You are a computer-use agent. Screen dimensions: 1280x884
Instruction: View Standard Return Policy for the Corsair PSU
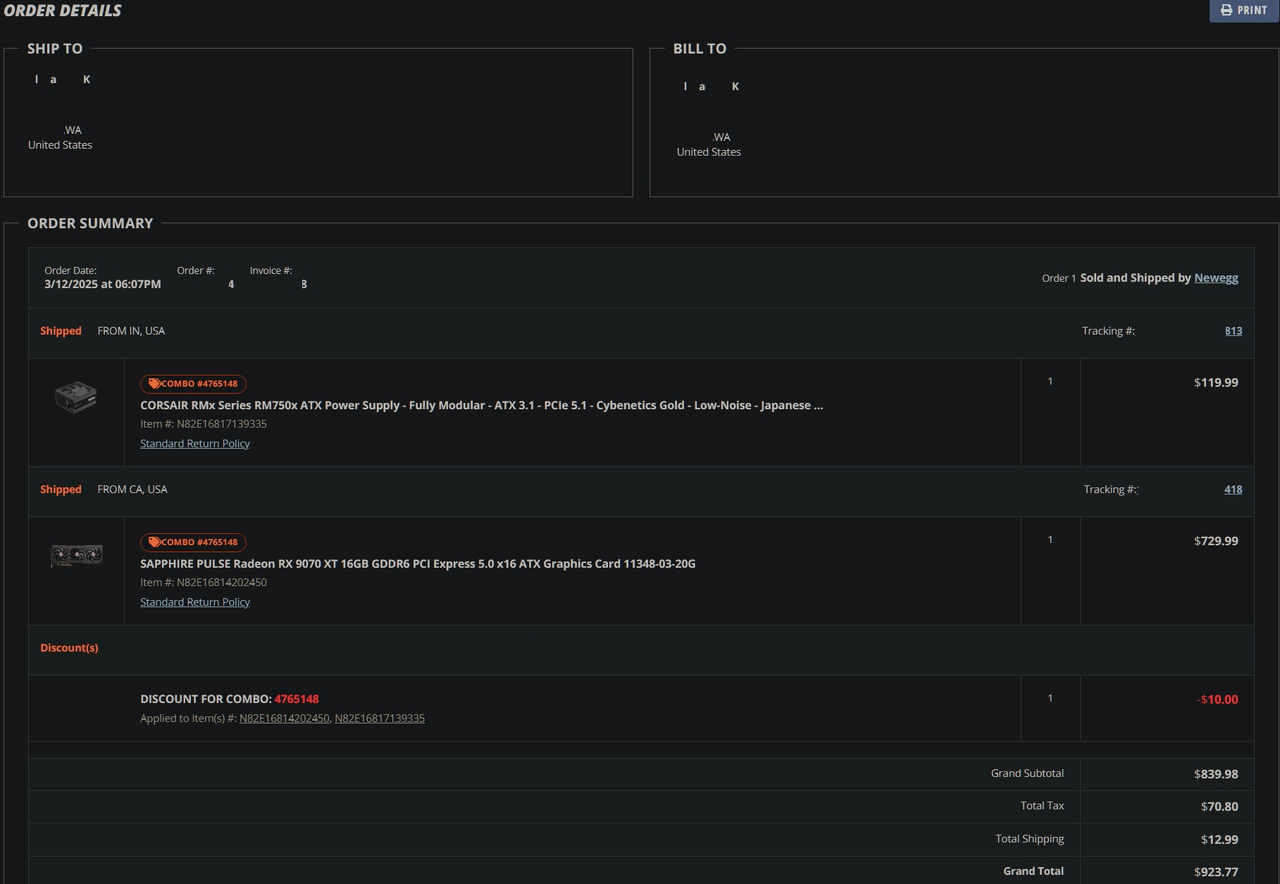(195, 444)
